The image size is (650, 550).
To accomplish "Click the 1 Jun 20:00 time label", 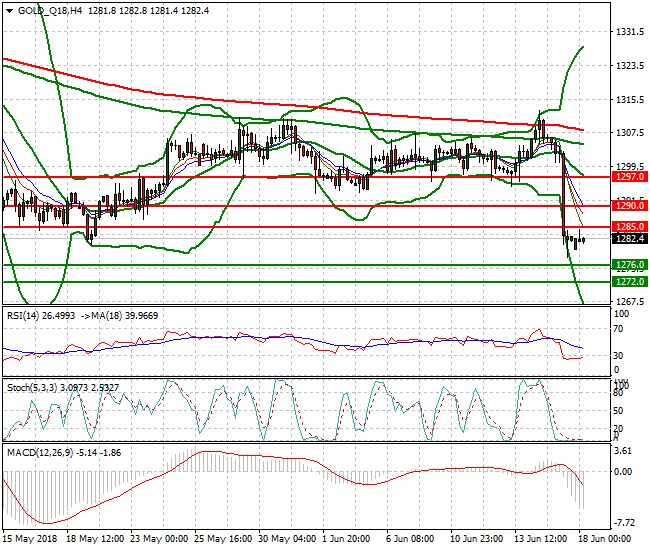I will [346, 539].
